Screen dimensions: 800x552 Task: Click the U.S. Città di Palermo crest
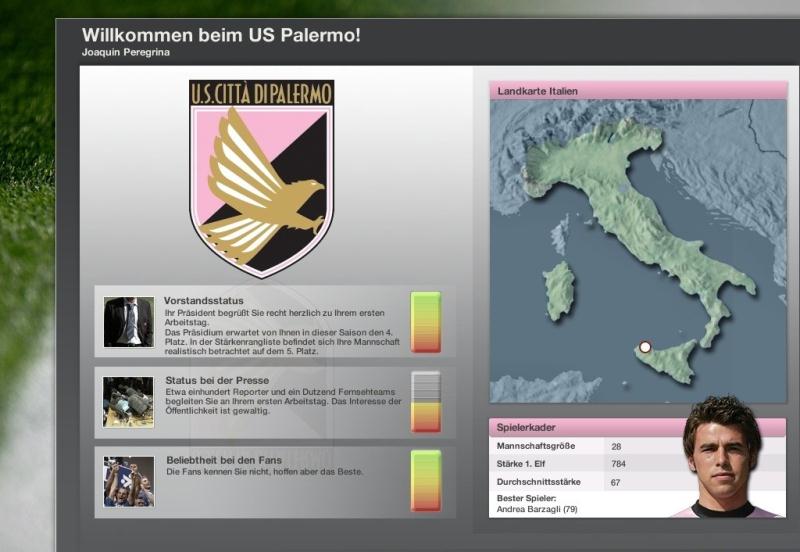[x=262, y=178]
